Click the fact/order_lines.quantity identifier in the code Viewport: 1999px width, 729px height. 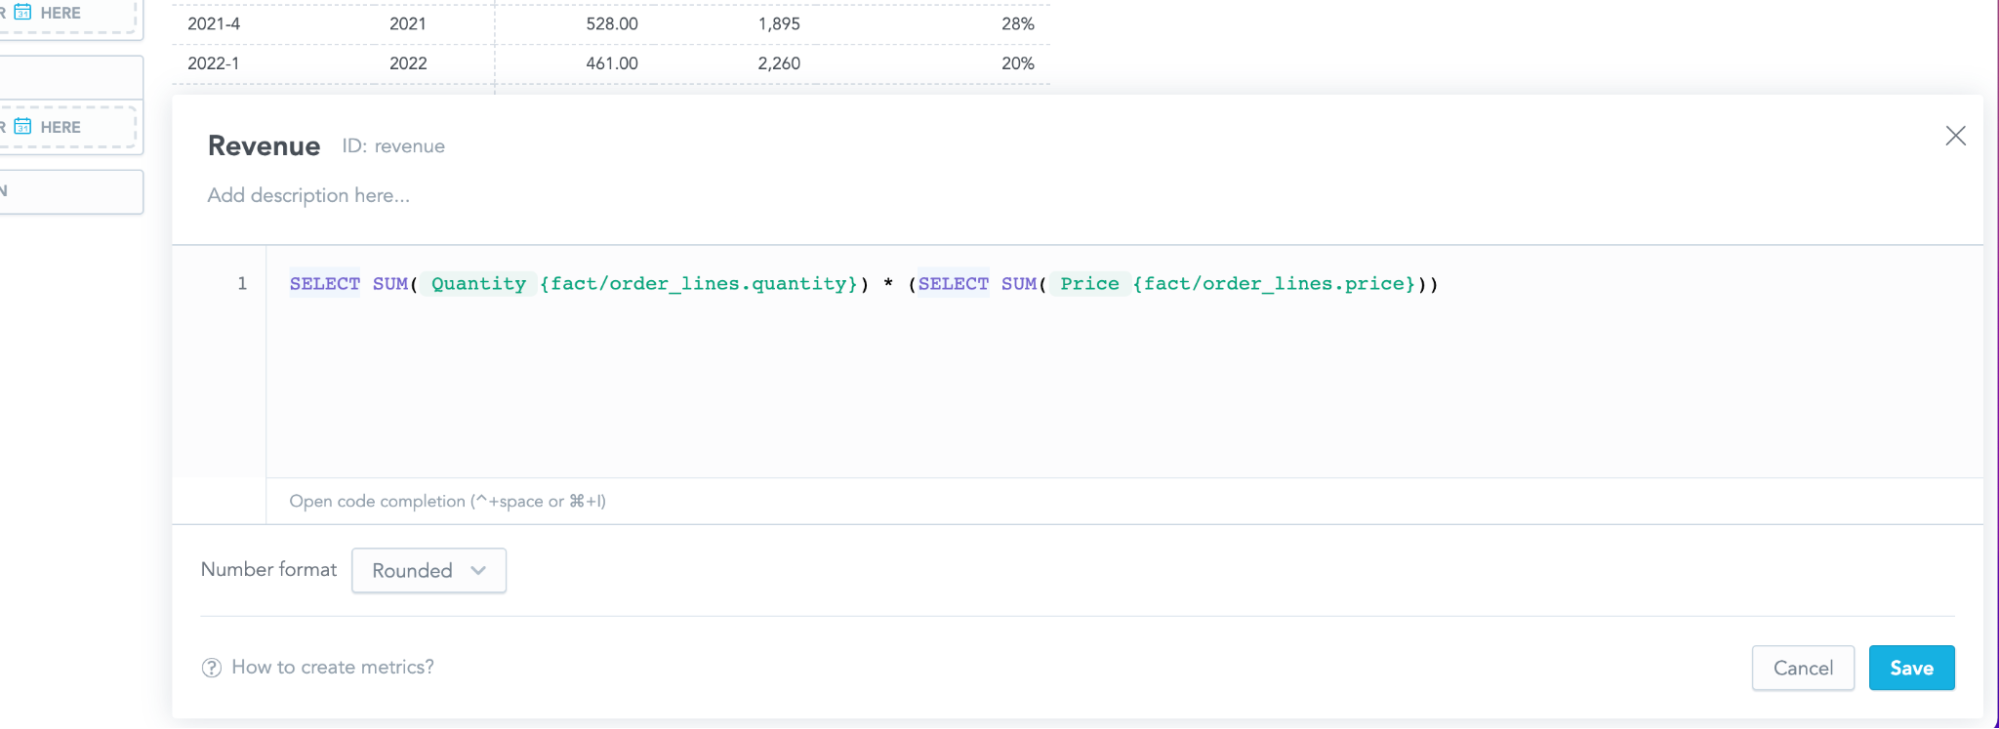point(698,284)
